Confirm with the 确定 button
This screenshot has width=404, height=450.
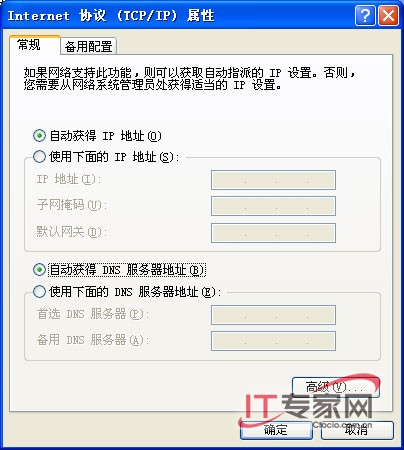tap(276, 430)
